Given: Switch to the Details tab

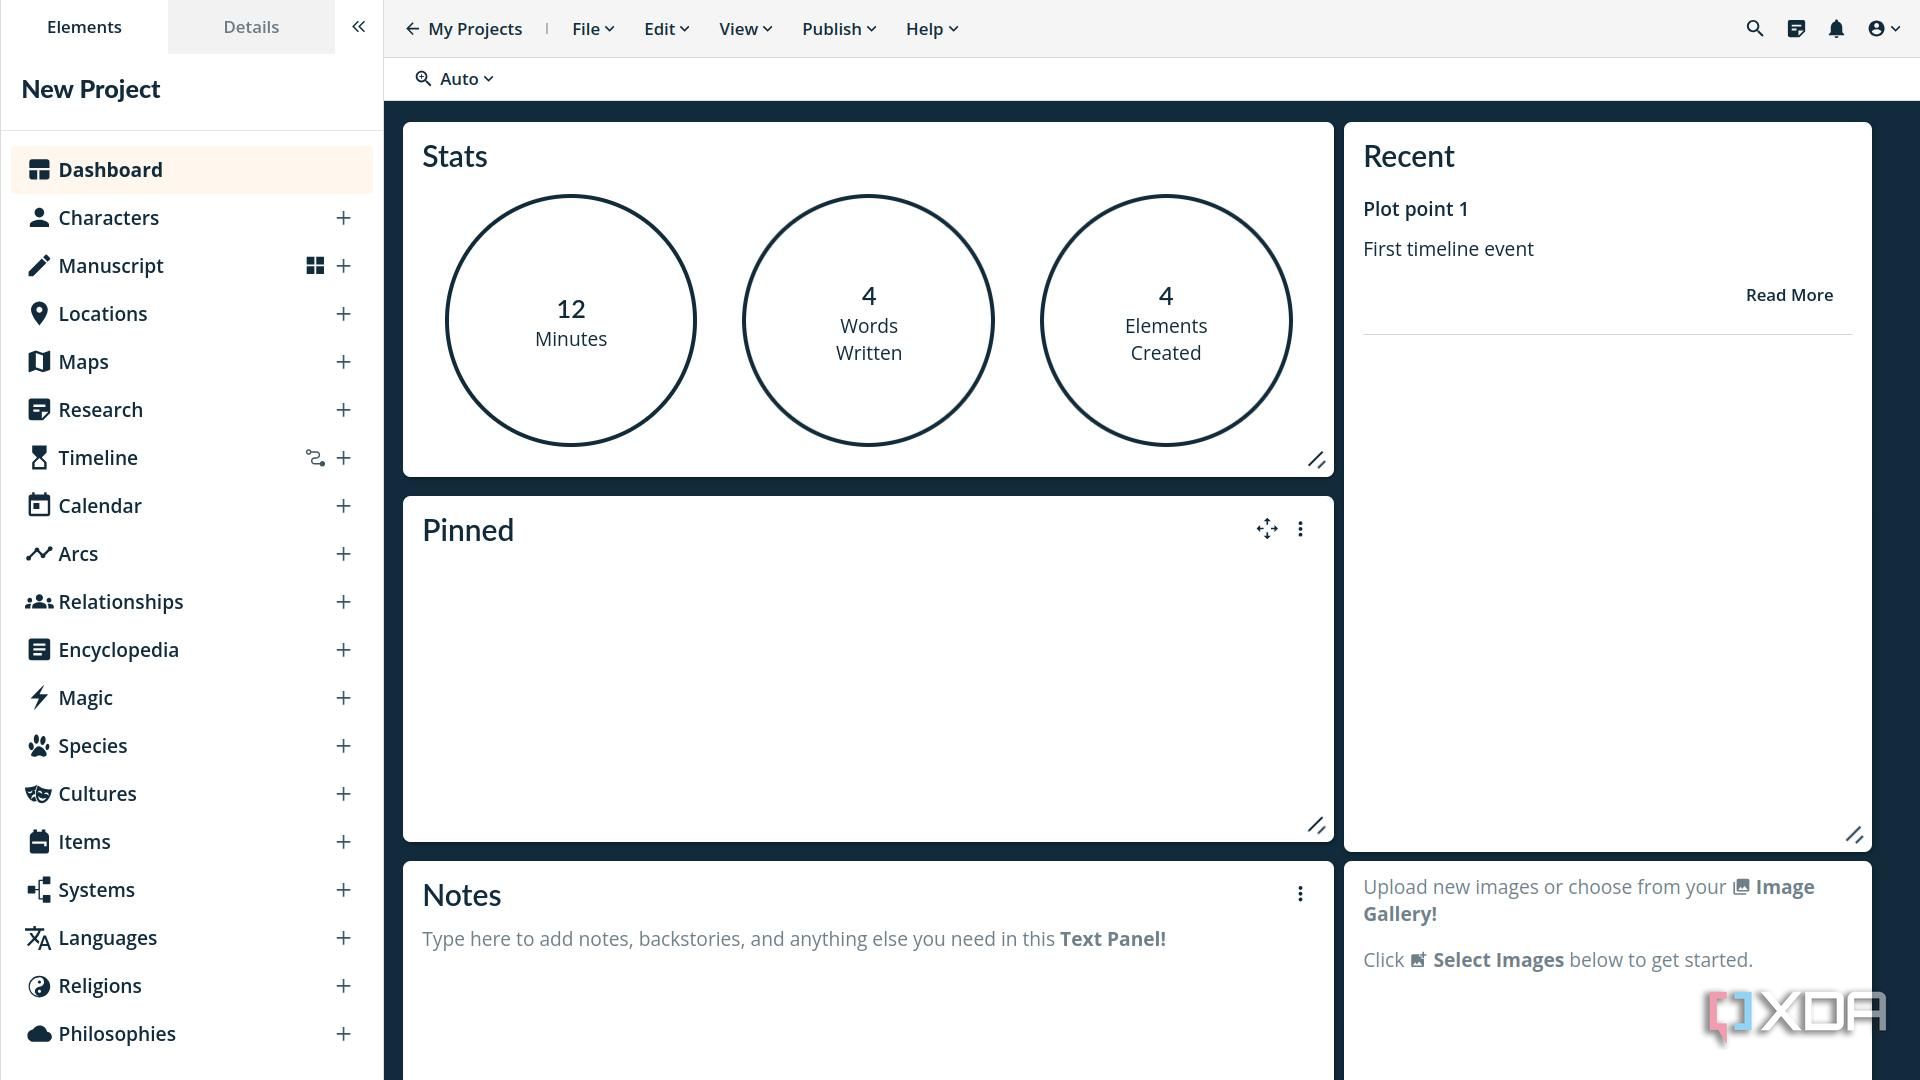Looking at the screenshot, I should pos(251,27).
